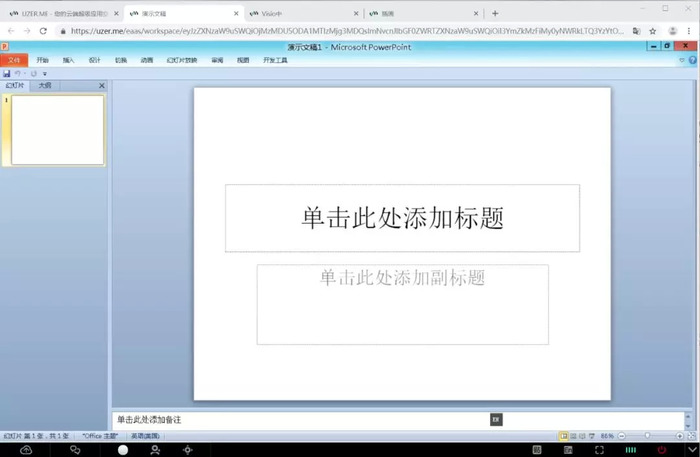The image size is (700, 457).
Task: Click the Save icon in quick access toolbar
Action: 7,74
